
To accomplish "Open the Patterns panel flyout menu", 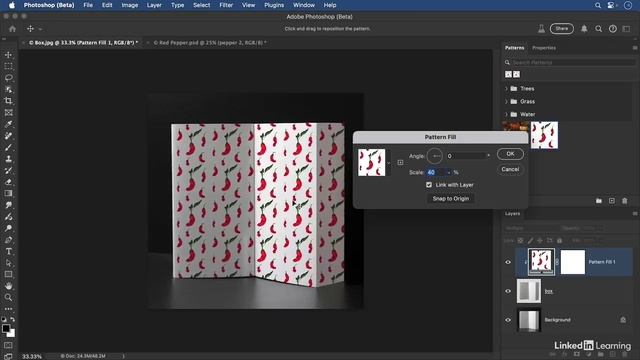I will pyautogui.click(x=635, y=48).
